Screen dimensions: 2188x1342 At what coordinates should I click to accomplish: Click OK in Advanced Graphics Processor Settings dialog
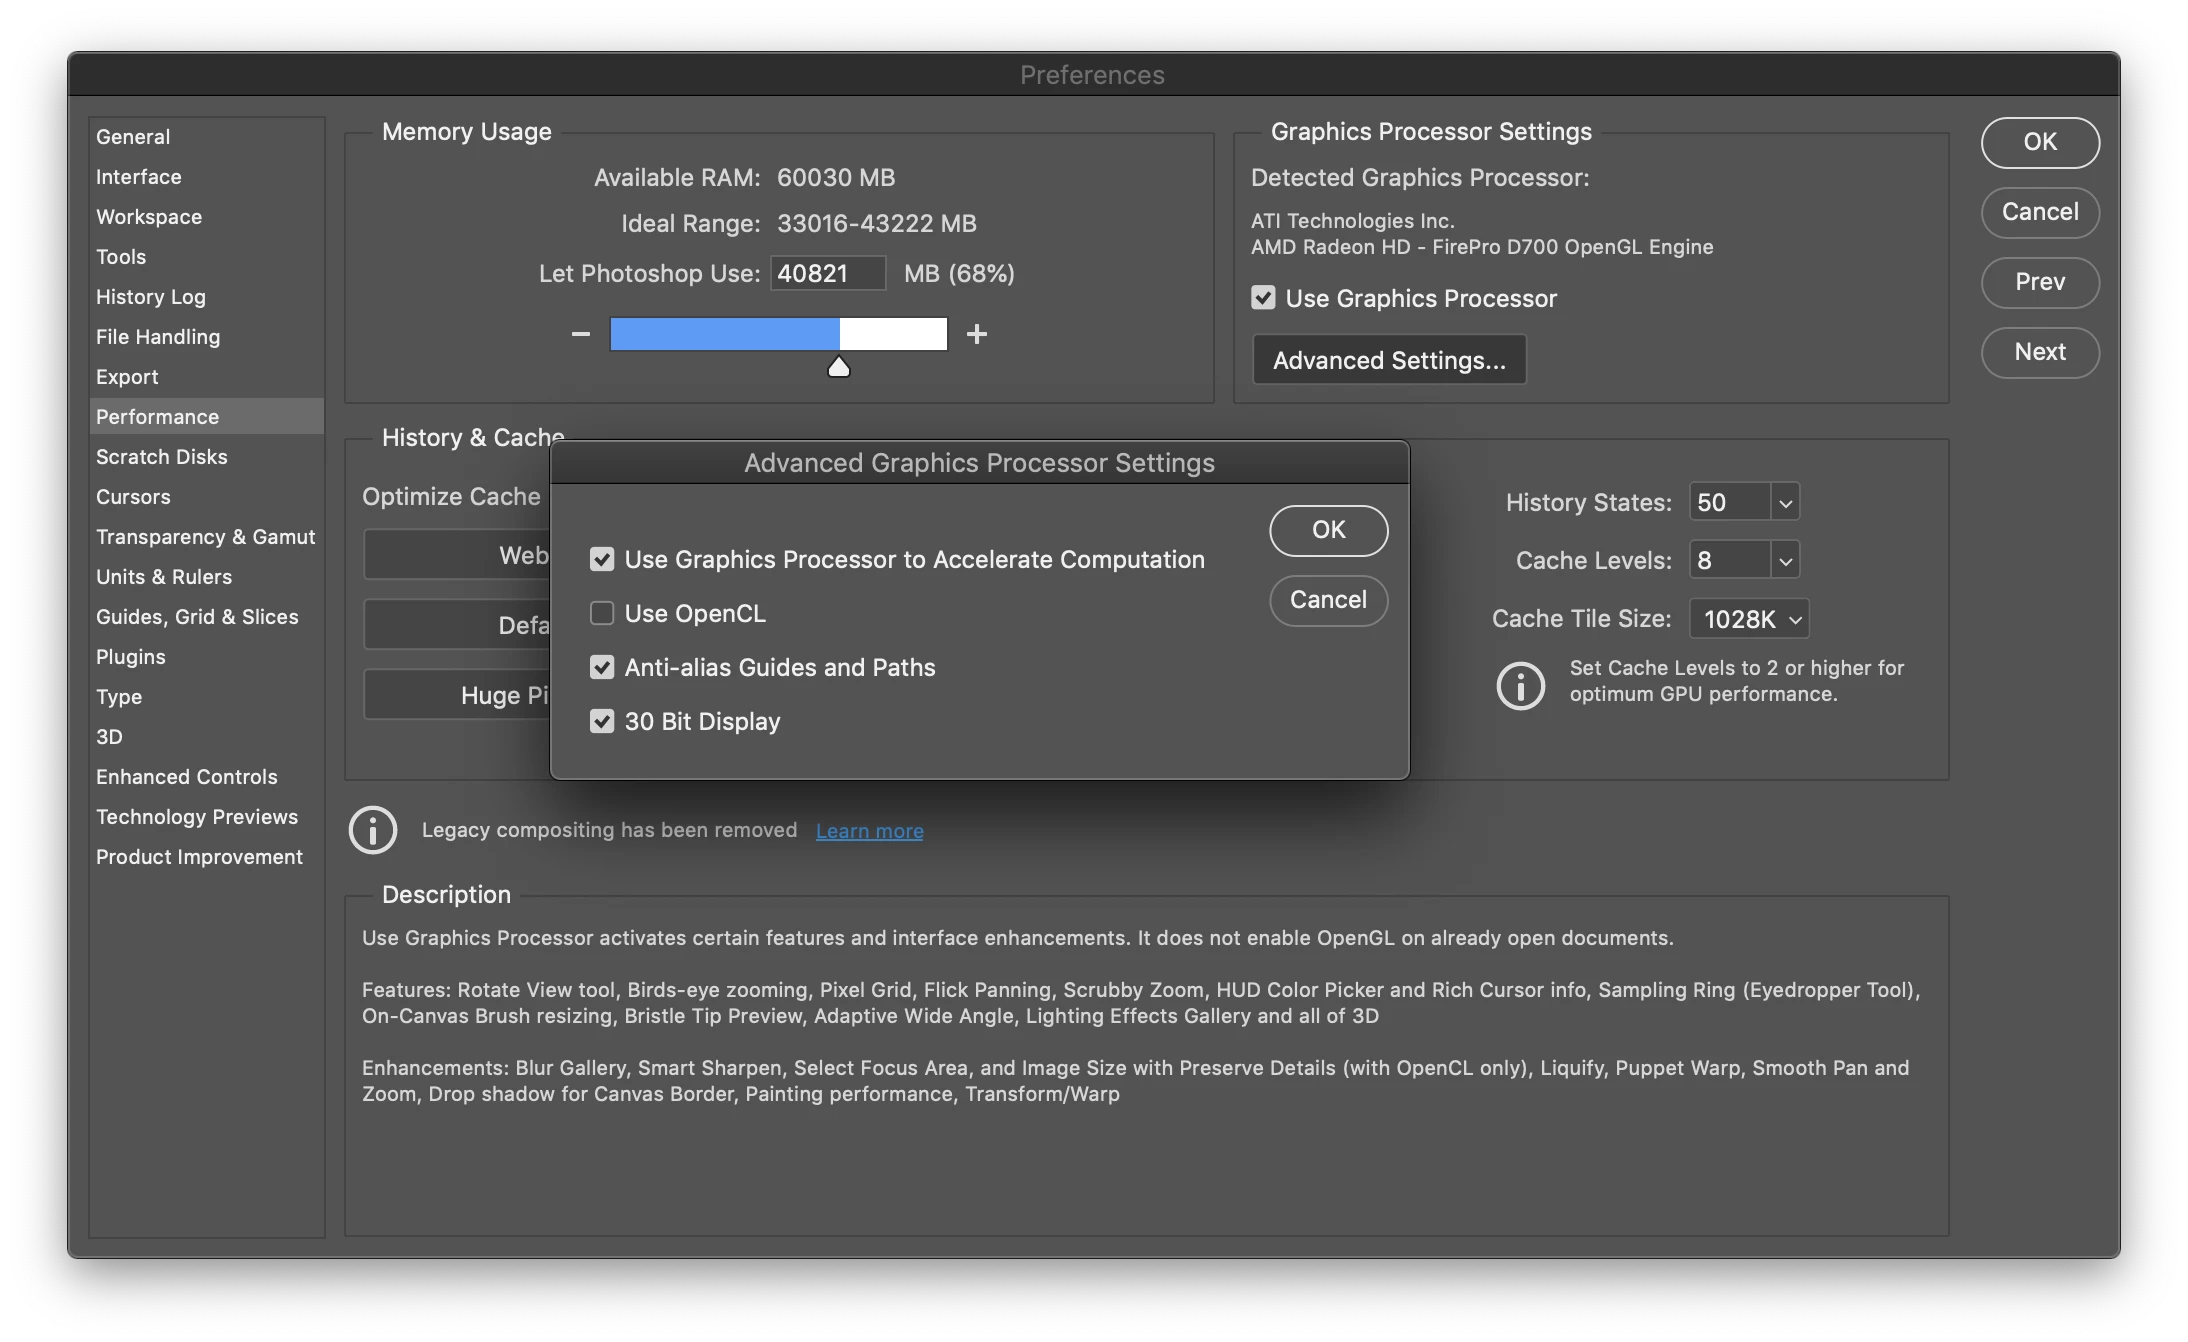(1328, 530)
